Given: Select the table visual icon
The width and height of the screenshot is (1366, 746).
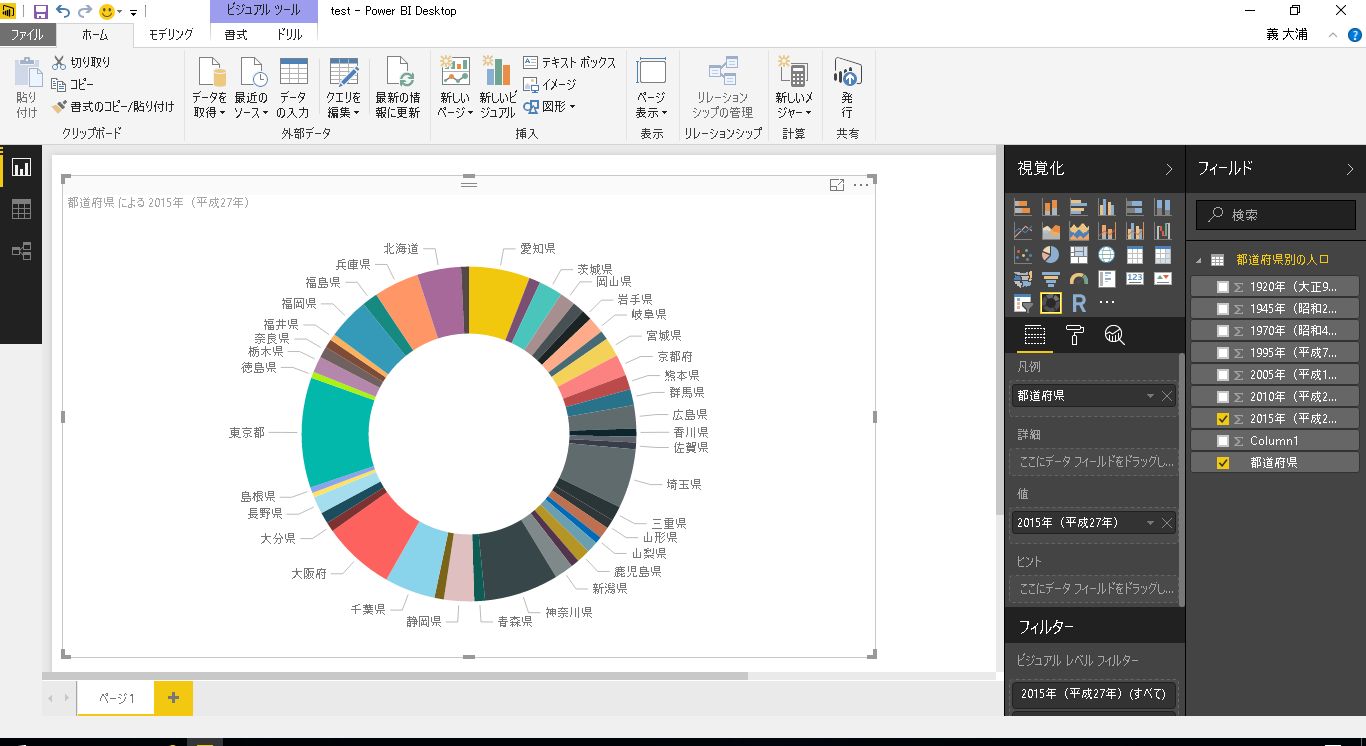Looking at the screenshot, I should [x=1135, y=255].
